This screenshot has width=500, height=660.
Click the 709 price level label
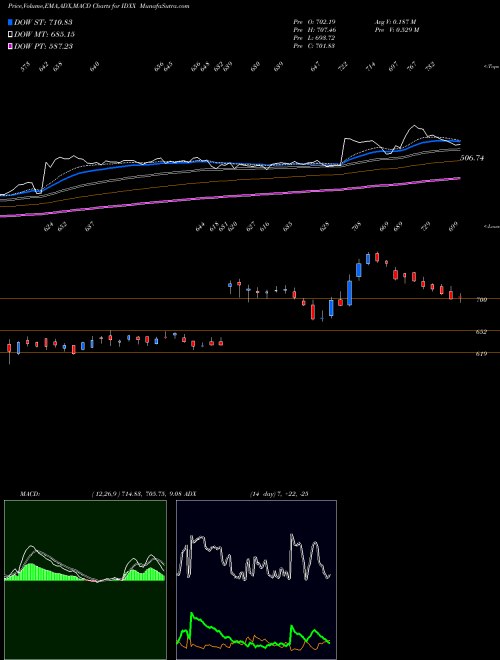pos(481,300)
